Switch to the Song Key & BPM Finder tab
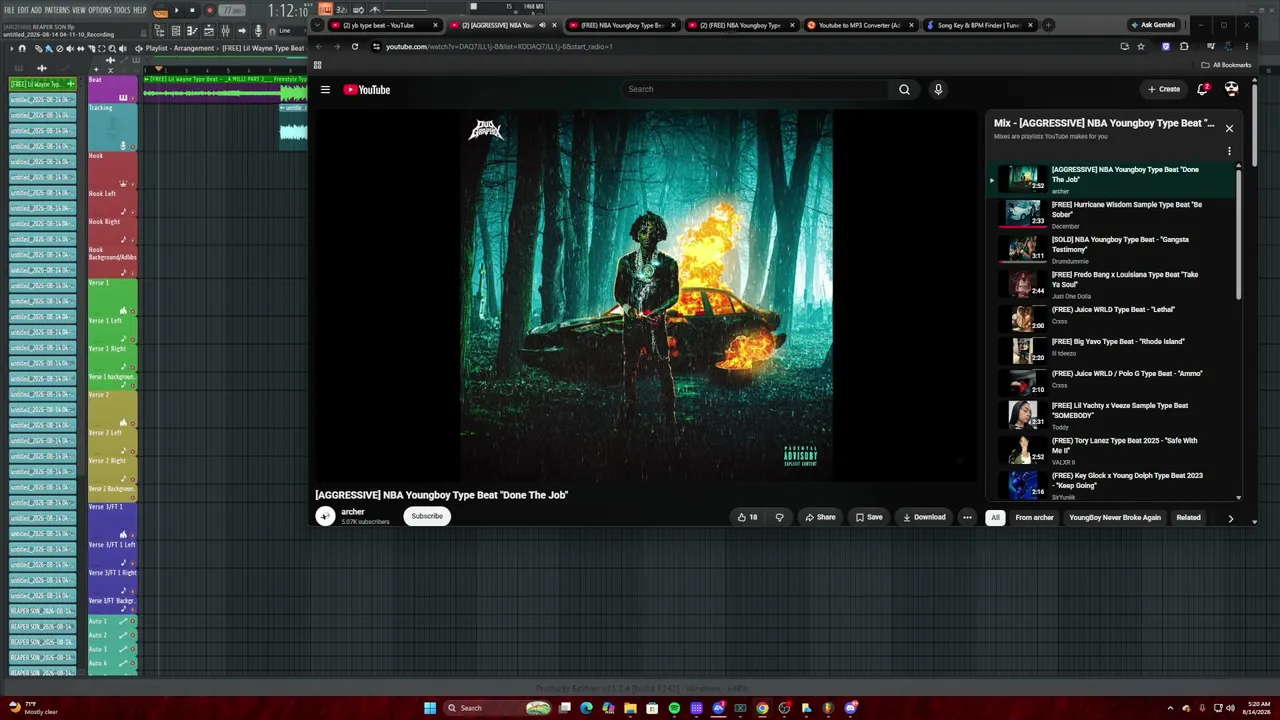 [978, 25]
